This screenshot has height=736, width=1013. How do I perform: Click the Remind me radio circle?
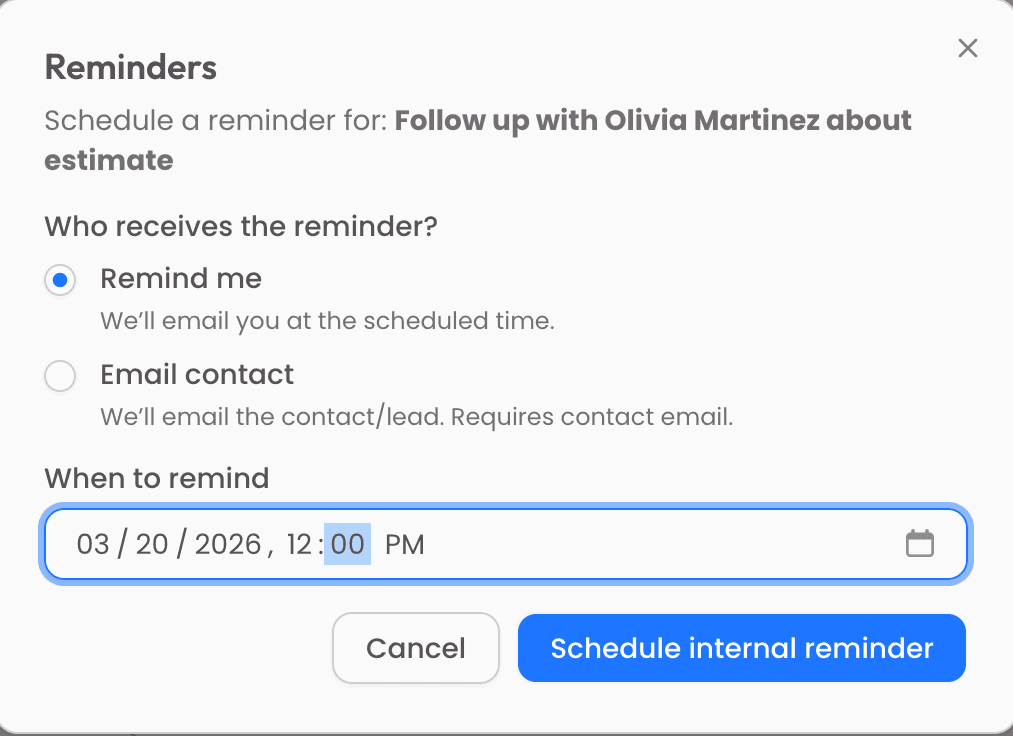click(60, 280)
